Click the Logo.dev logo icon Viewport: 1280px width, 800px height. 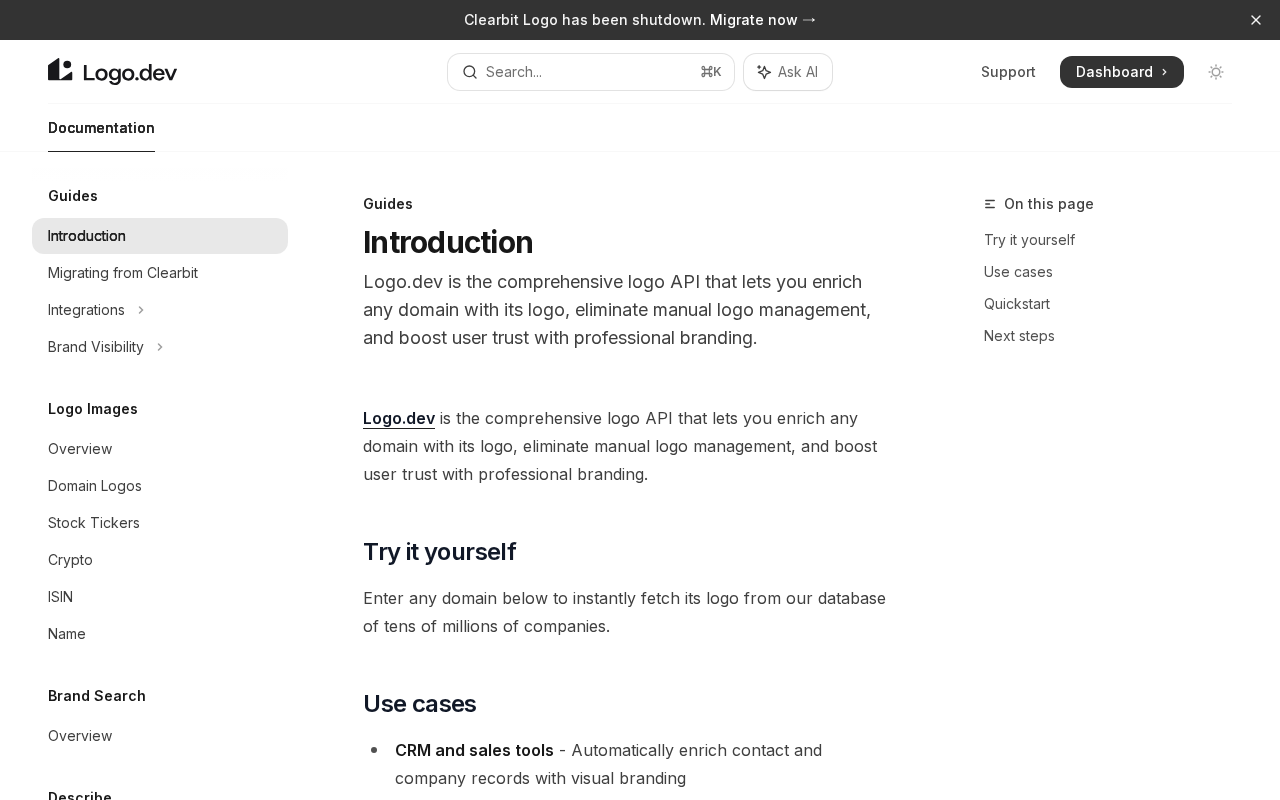[x=61, y=71]
